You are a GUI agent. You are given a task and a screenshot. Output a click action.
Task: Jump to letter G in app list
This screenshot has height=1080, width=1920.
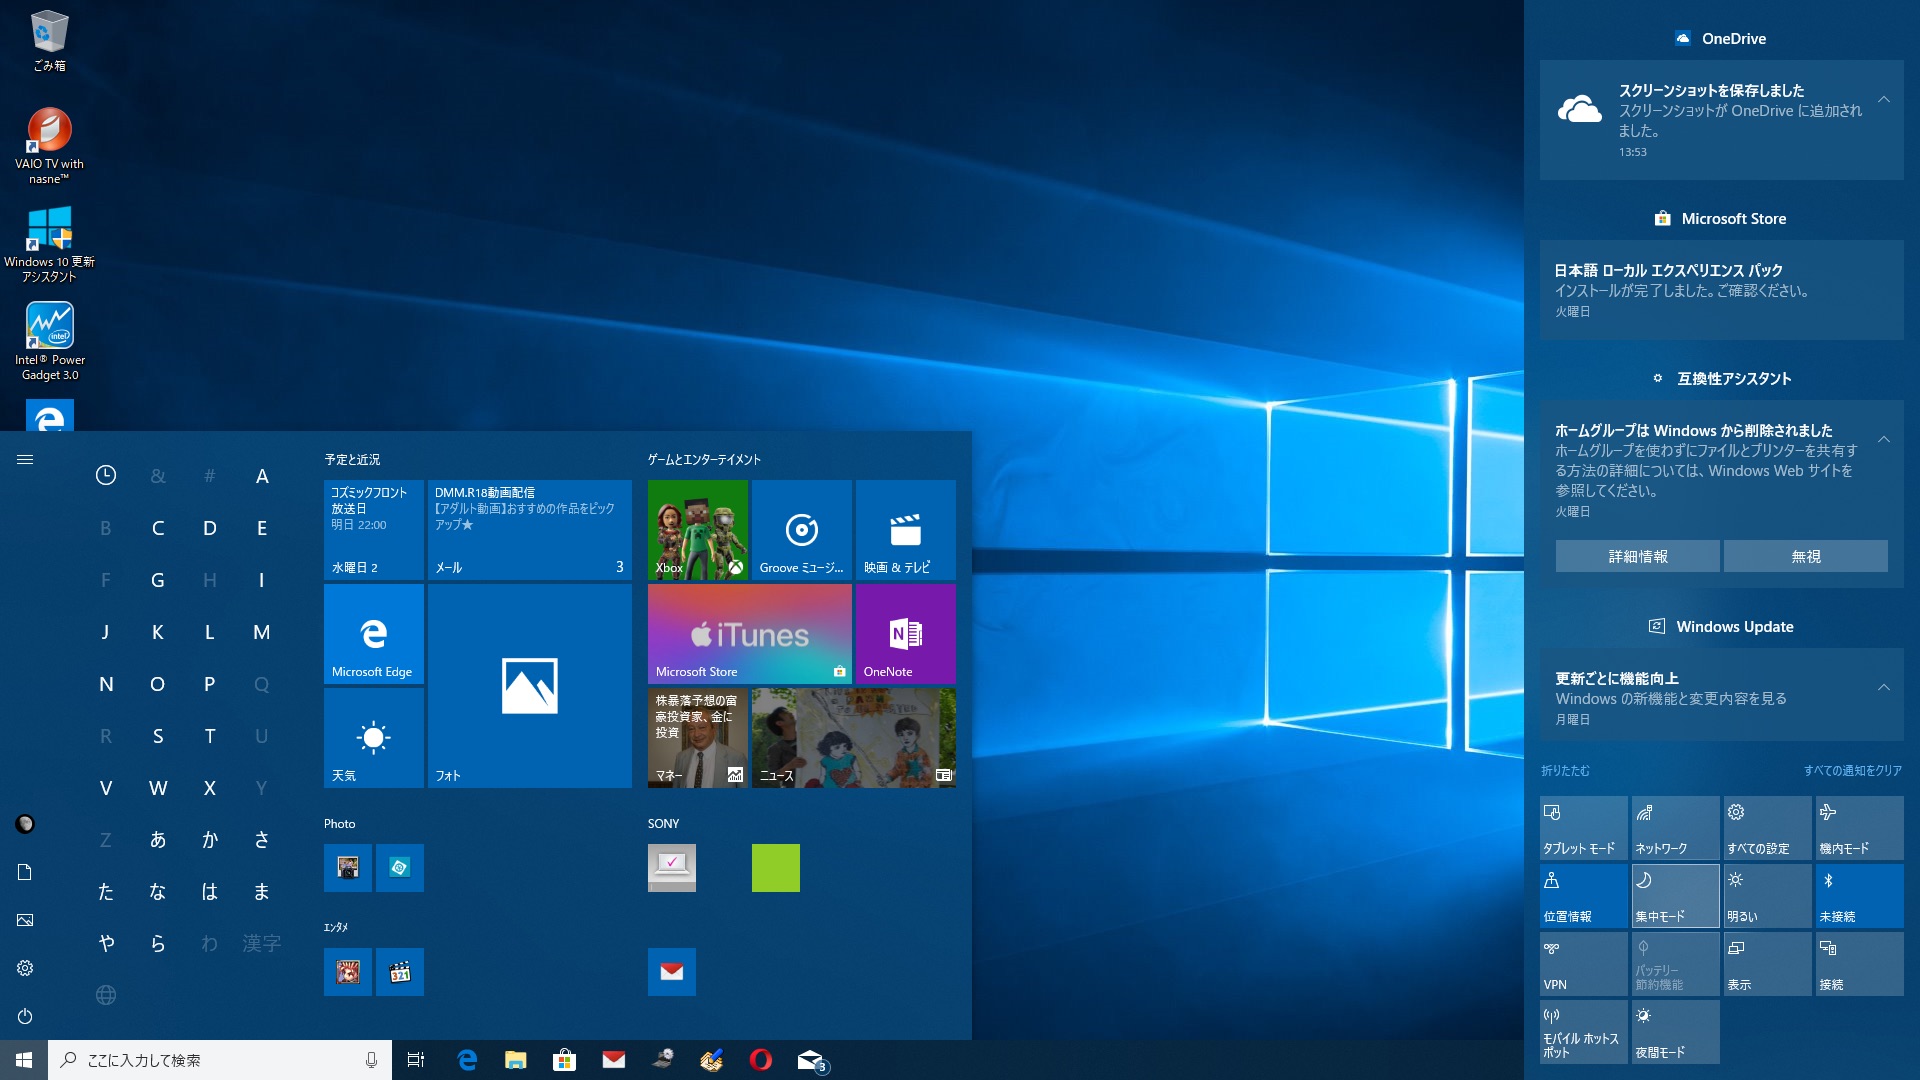point(158,580)
